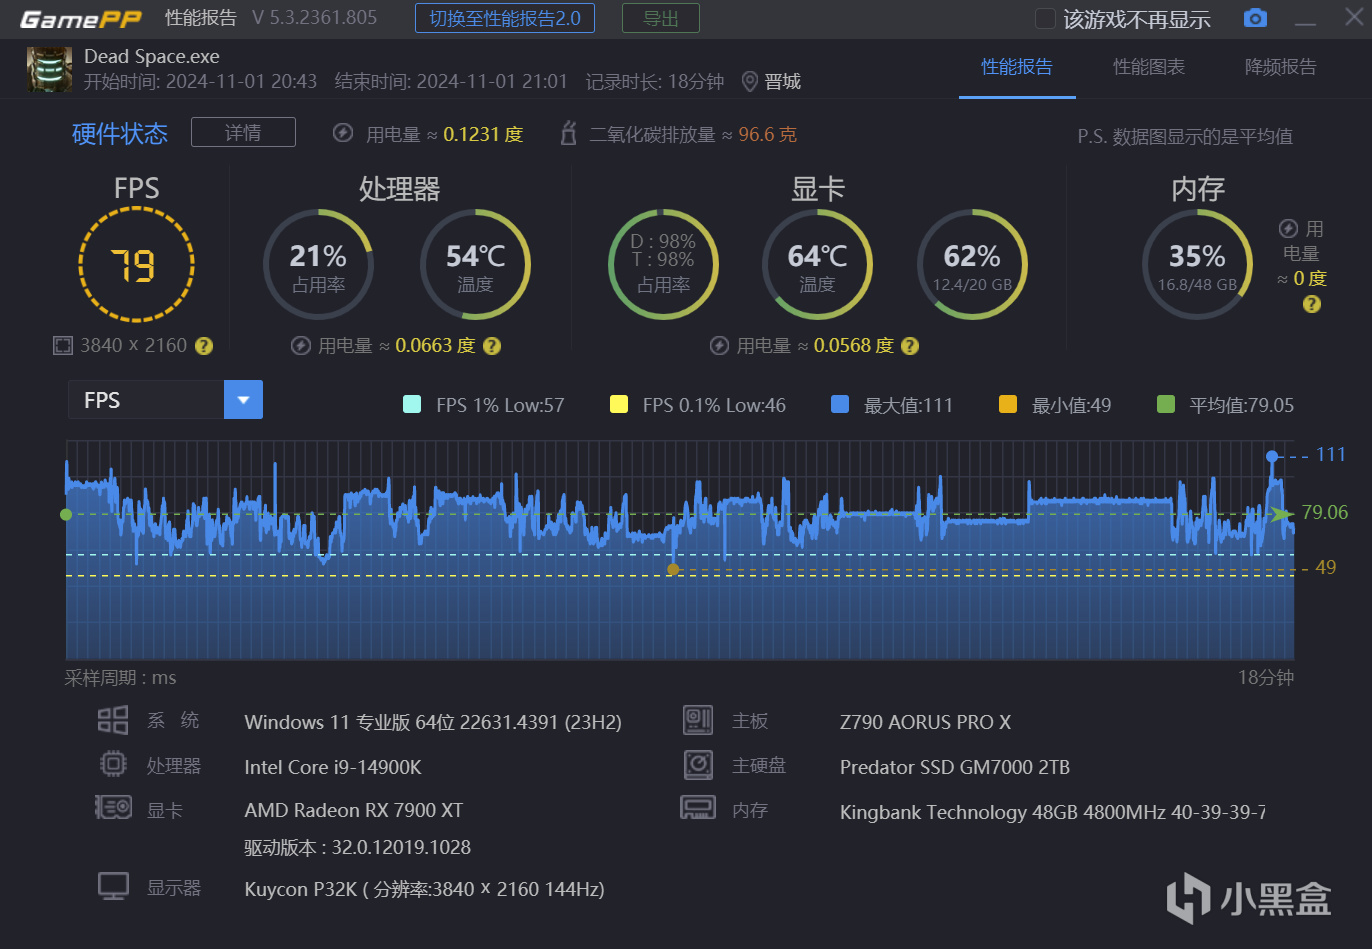Click the help icon after 0.0568 度
The height and width of the screenshot is (949, 1372).
coord(910,346)
